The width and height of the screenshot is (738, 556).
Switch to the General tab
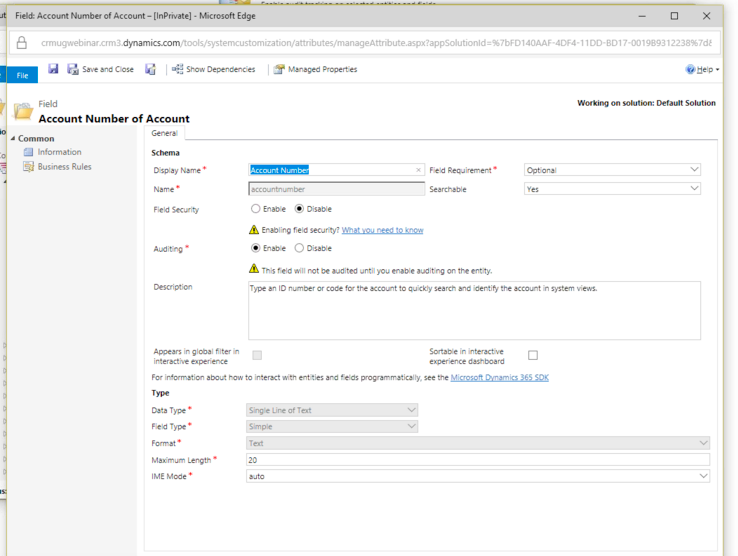pyautogui.click(x=164, y=133)
